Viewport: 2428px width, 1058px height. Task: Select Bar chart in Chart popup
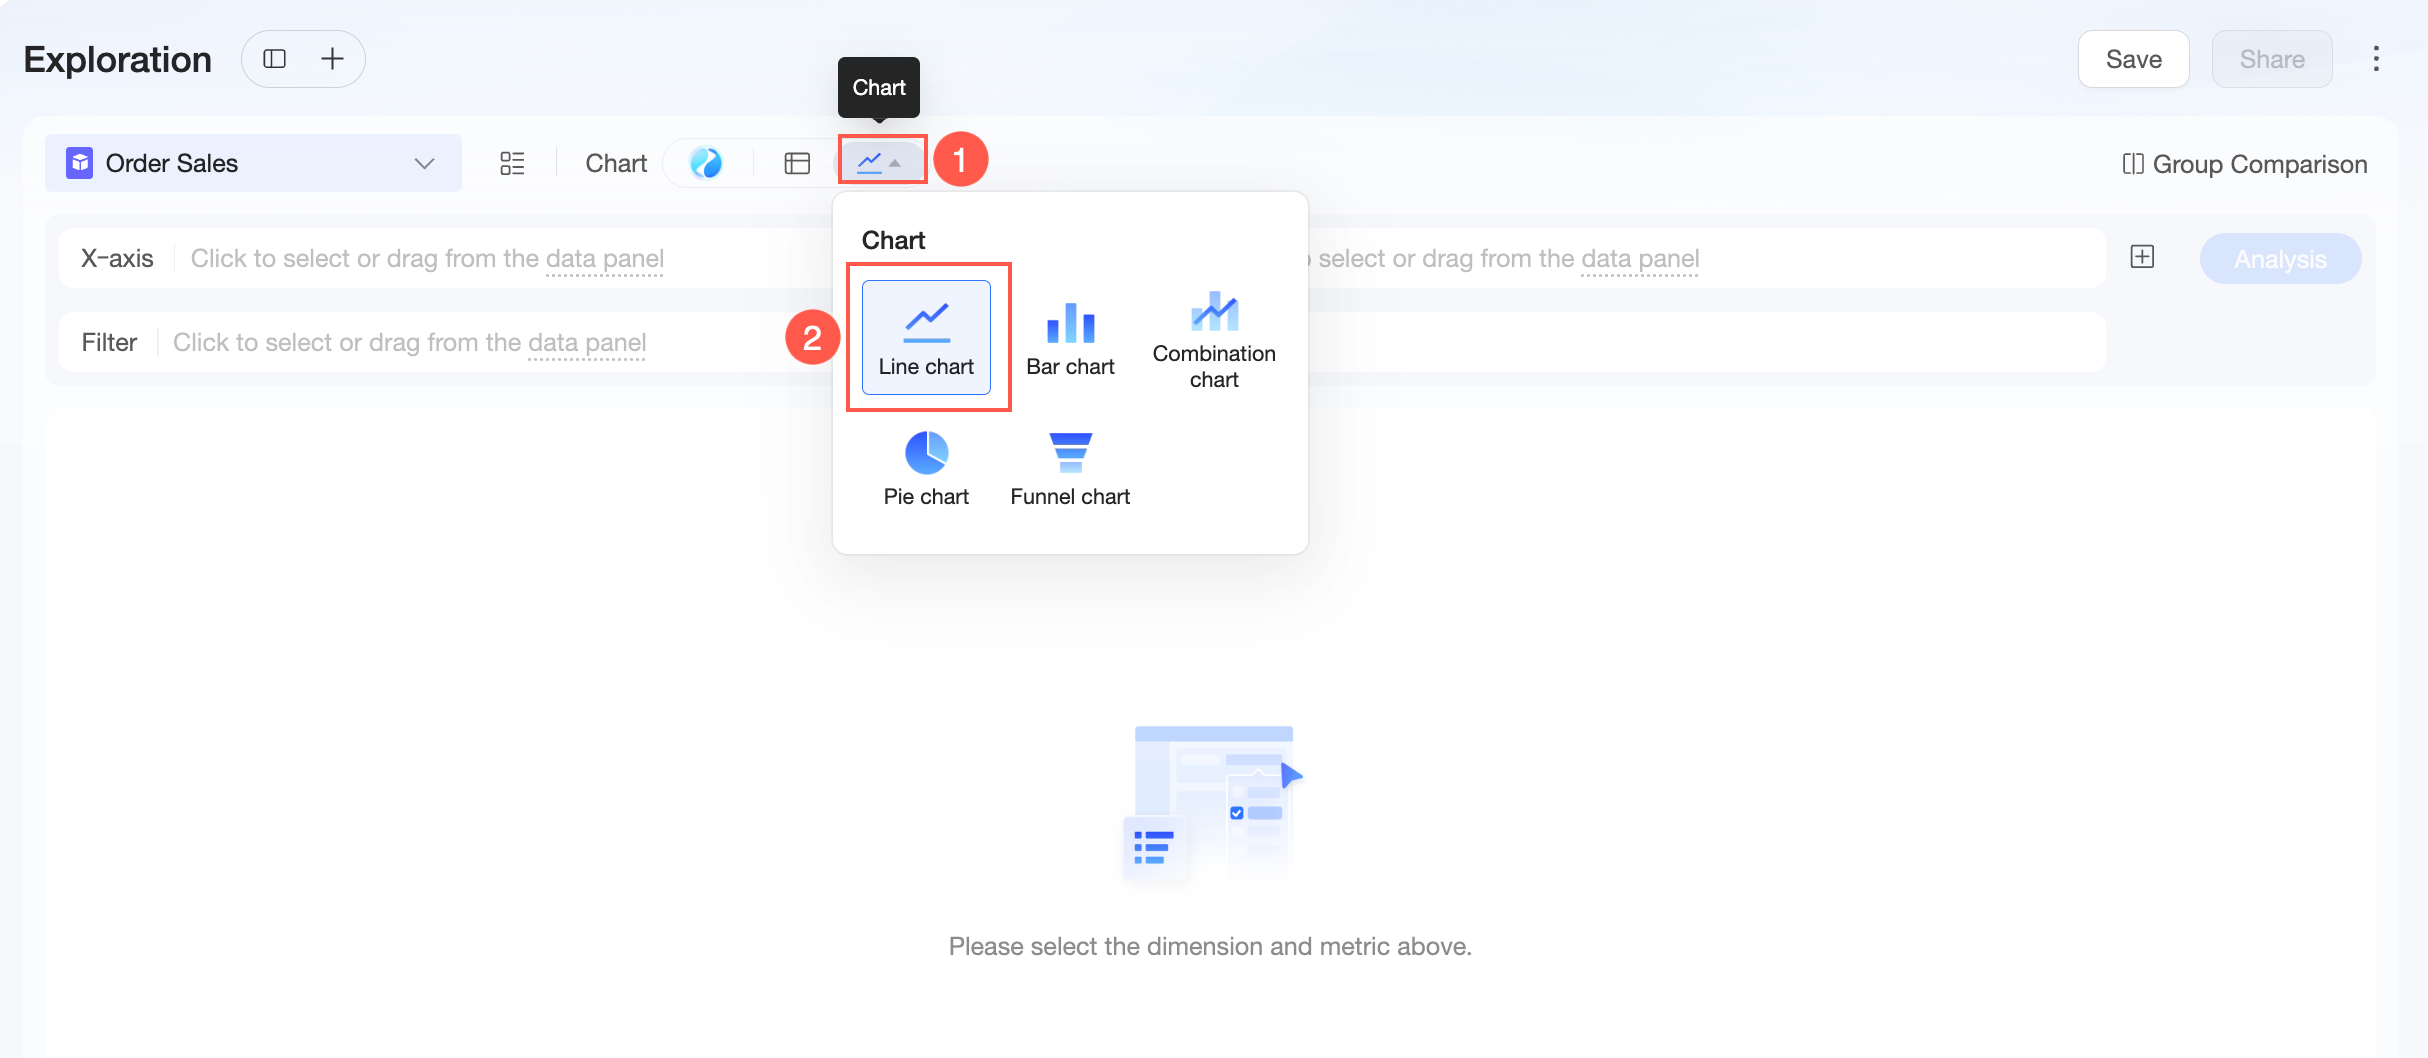click(1070, 338)
